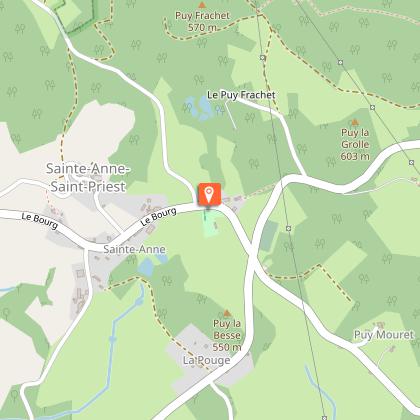Select the power line pylon near Puy la Grolle
This screenshot has height=420, width=420.
(x=373, y=107)
